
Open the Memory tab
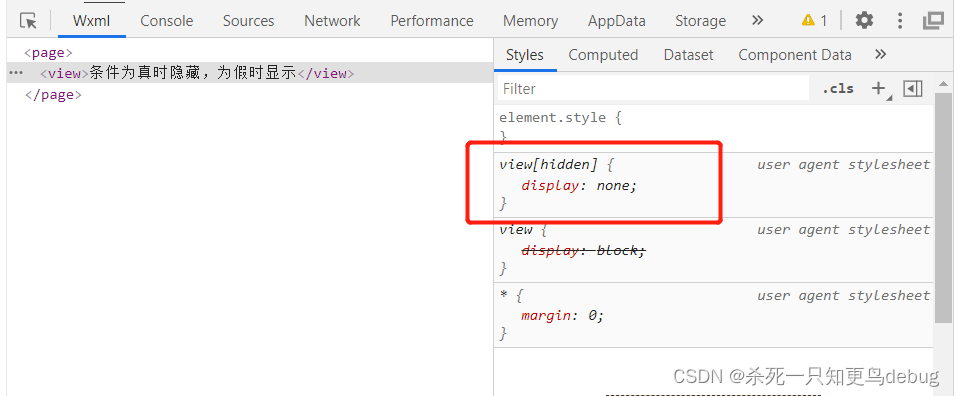[531, 21]
